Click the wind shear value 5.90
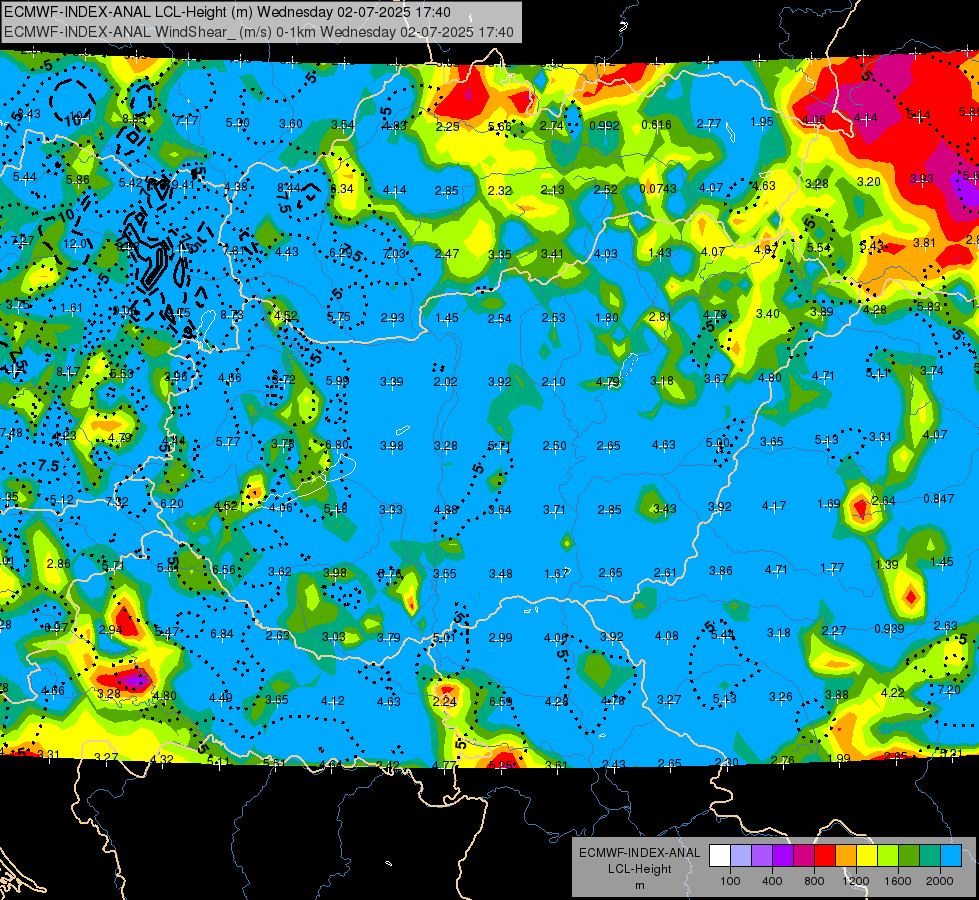 (237, 123)
